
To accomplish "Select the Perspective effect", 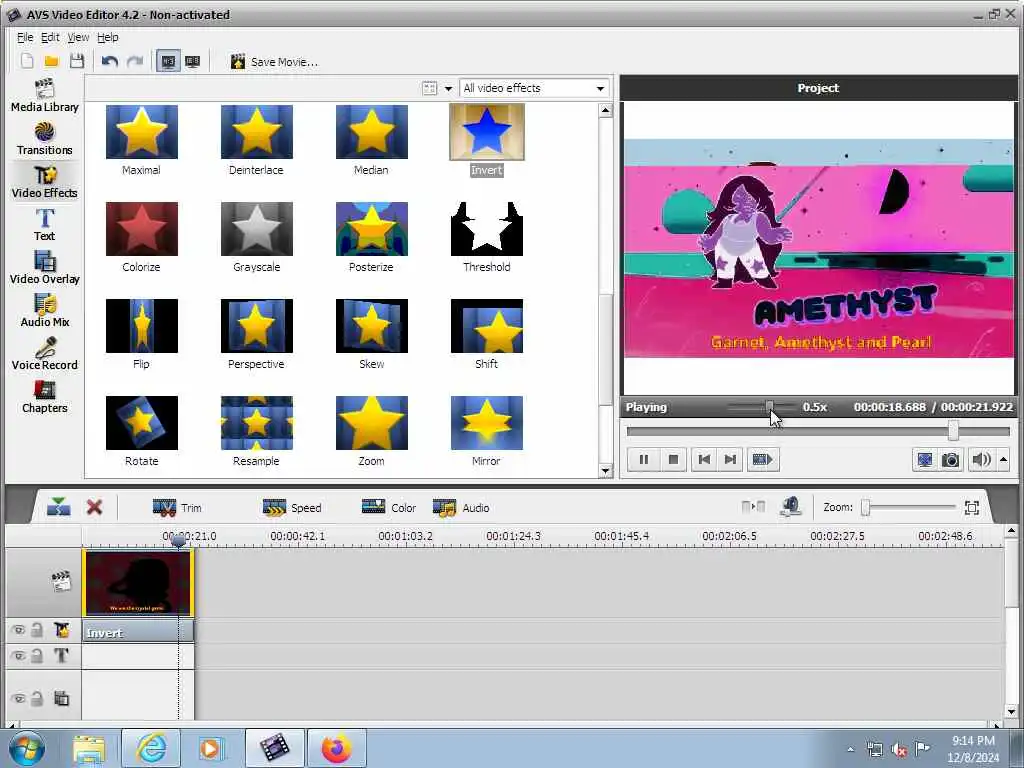I will pyautogui.click(x=257, y=326).
